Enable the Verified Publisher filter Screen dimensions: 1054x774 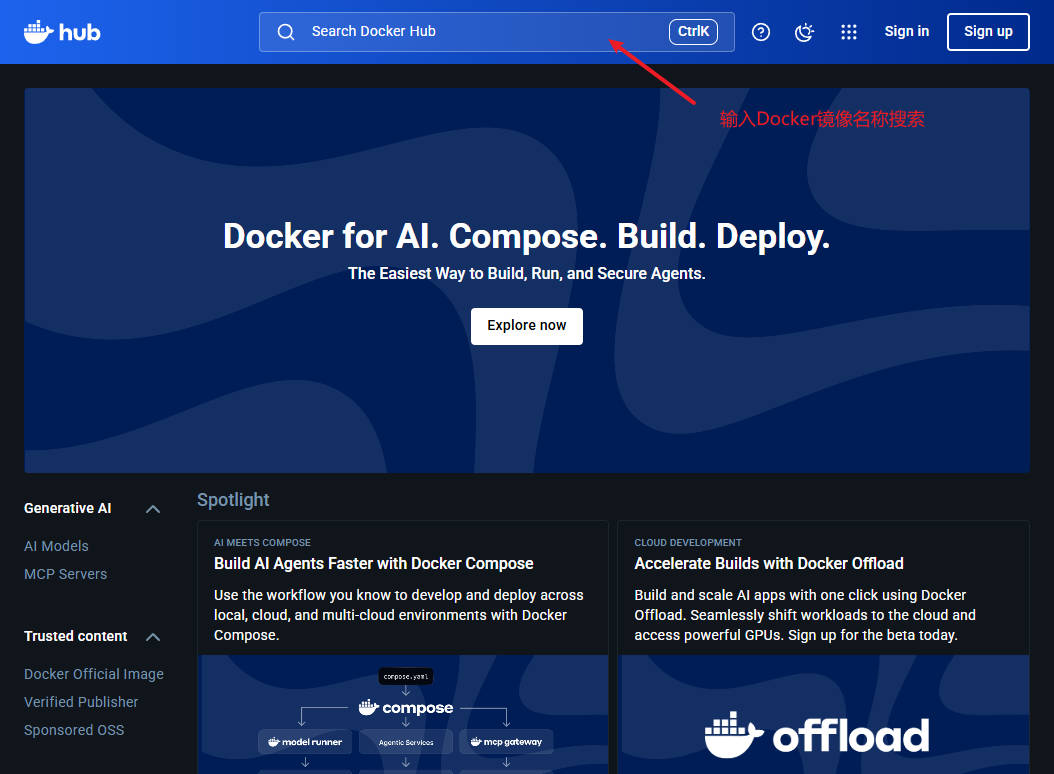81,702
